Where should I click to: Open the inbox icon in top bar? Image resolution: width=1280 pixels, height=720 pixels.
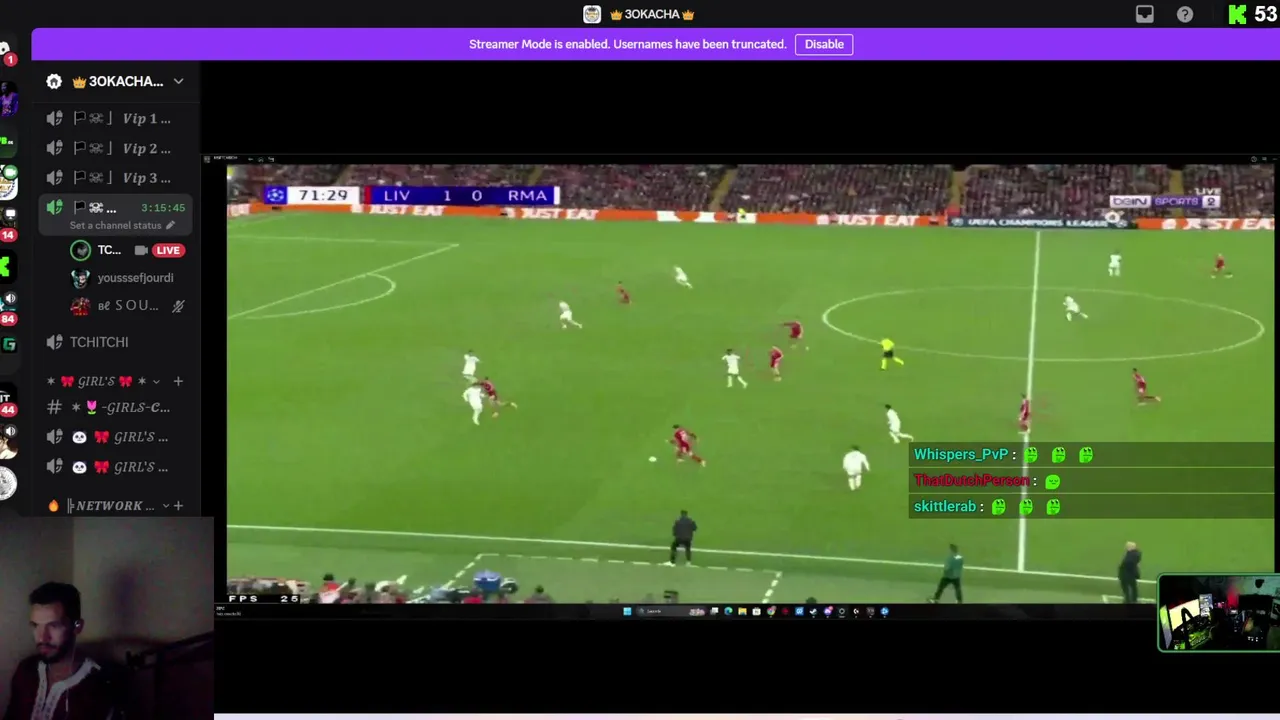tap(1145, 14)
